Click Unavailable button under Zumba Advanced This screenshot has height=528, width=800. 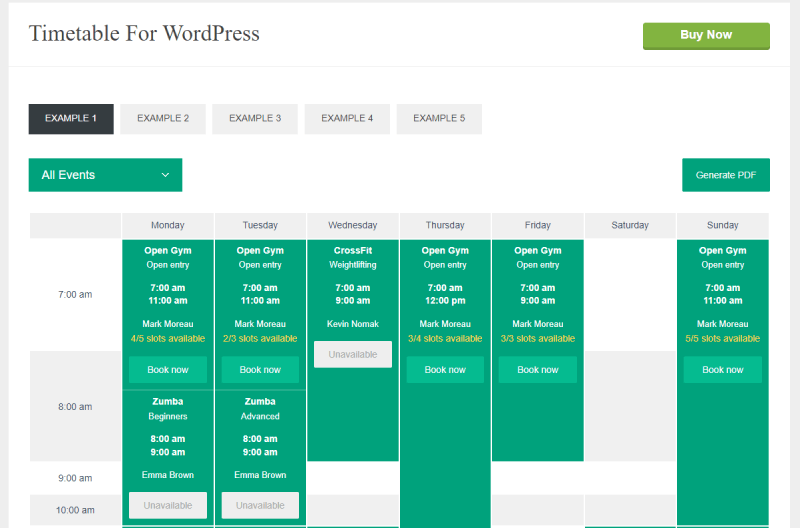click(260, 506)
